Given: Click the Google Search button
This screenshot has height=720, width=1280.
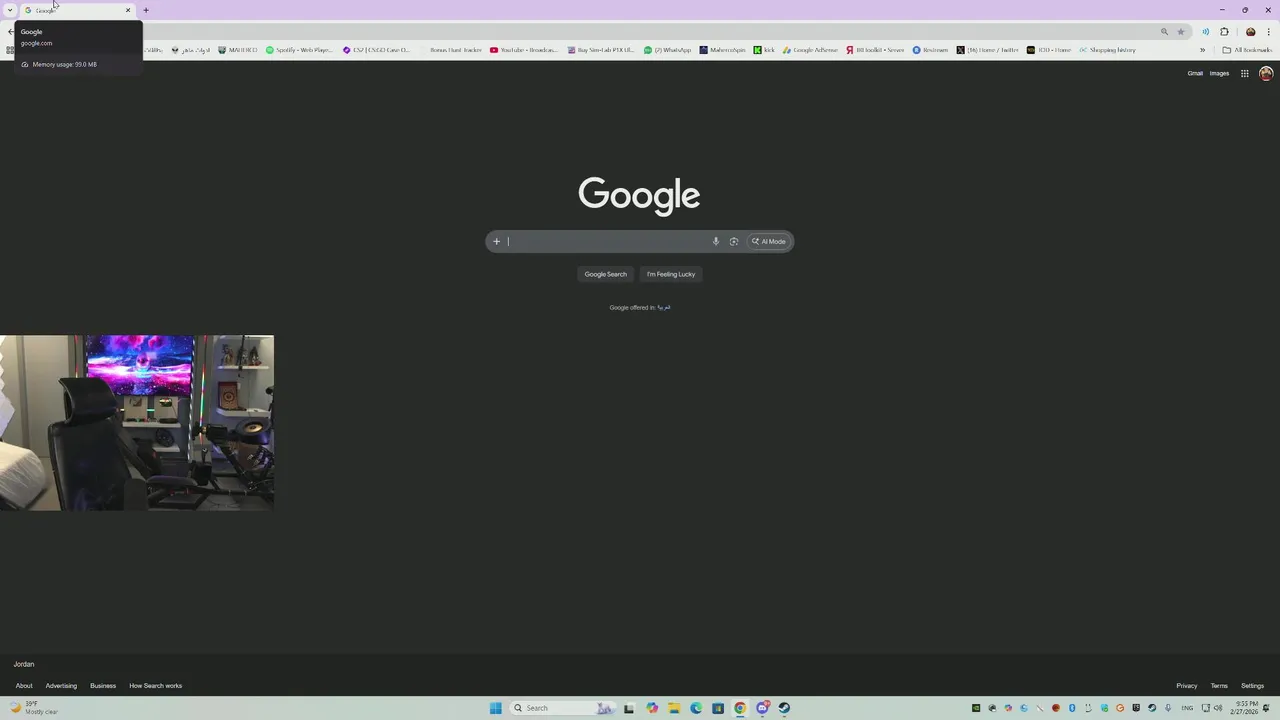Looking at the screenshot, I should [606, 274].
